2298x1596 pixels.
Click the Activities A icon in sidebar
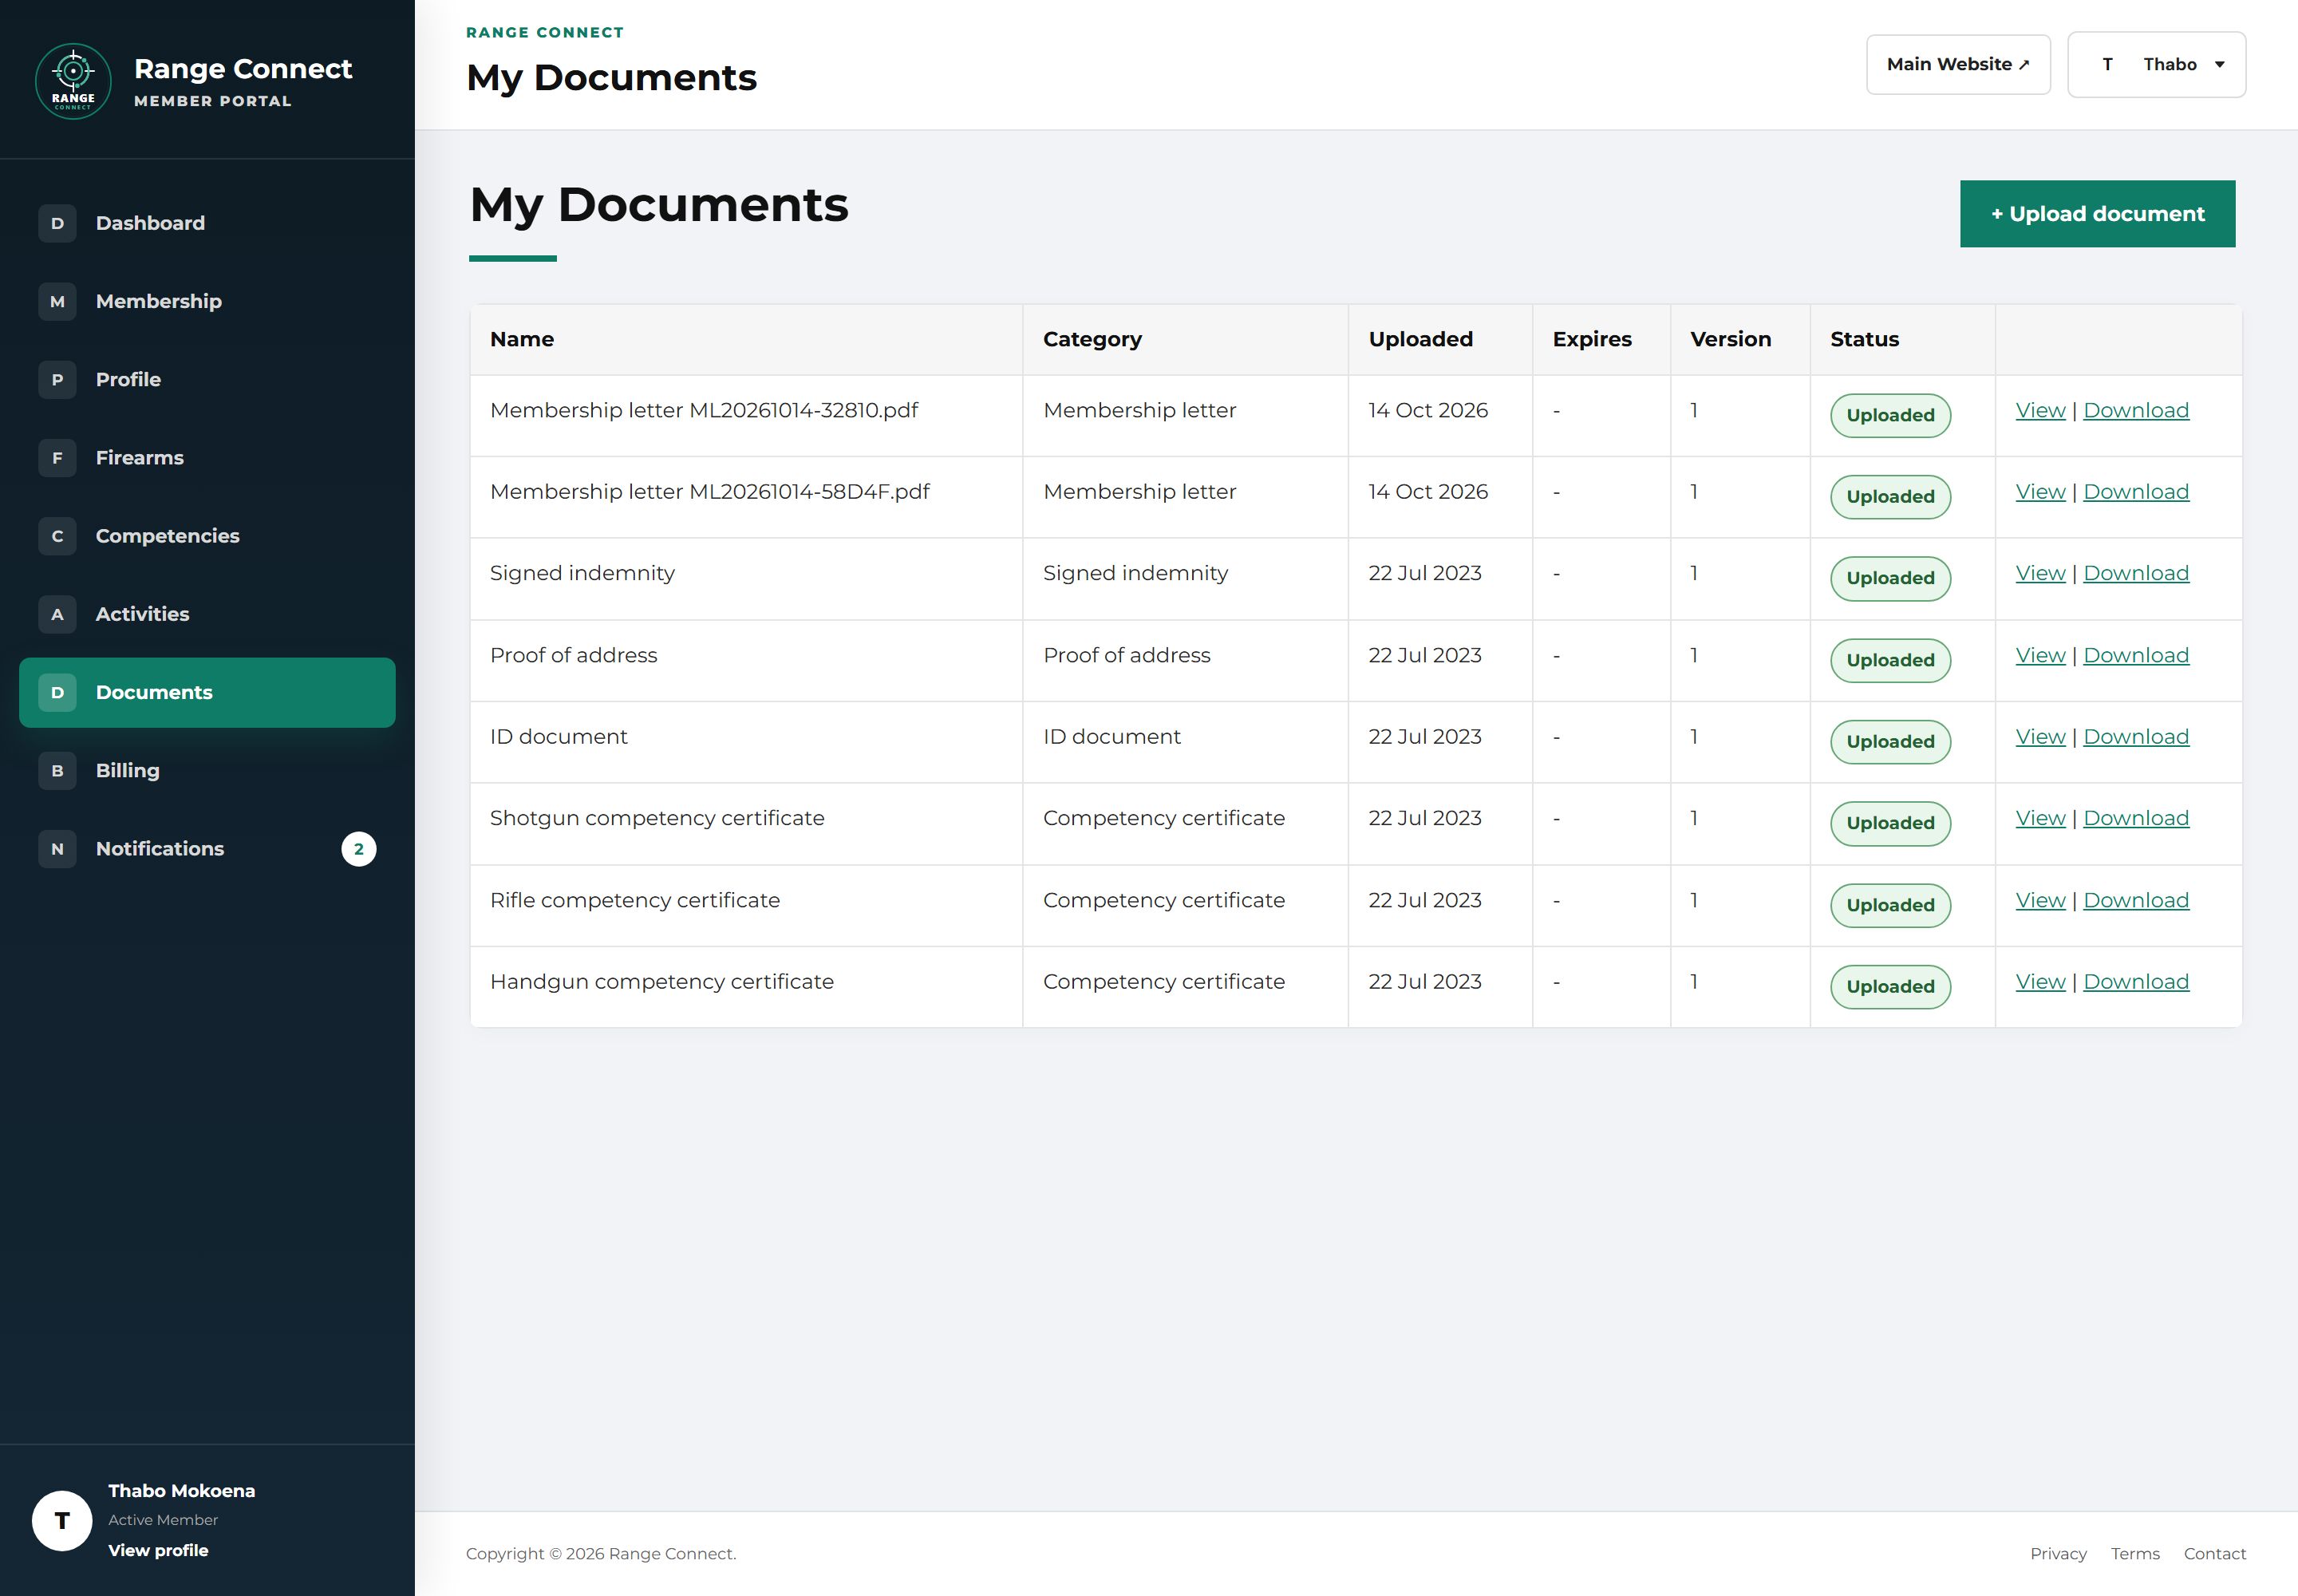tap(57, 614)
